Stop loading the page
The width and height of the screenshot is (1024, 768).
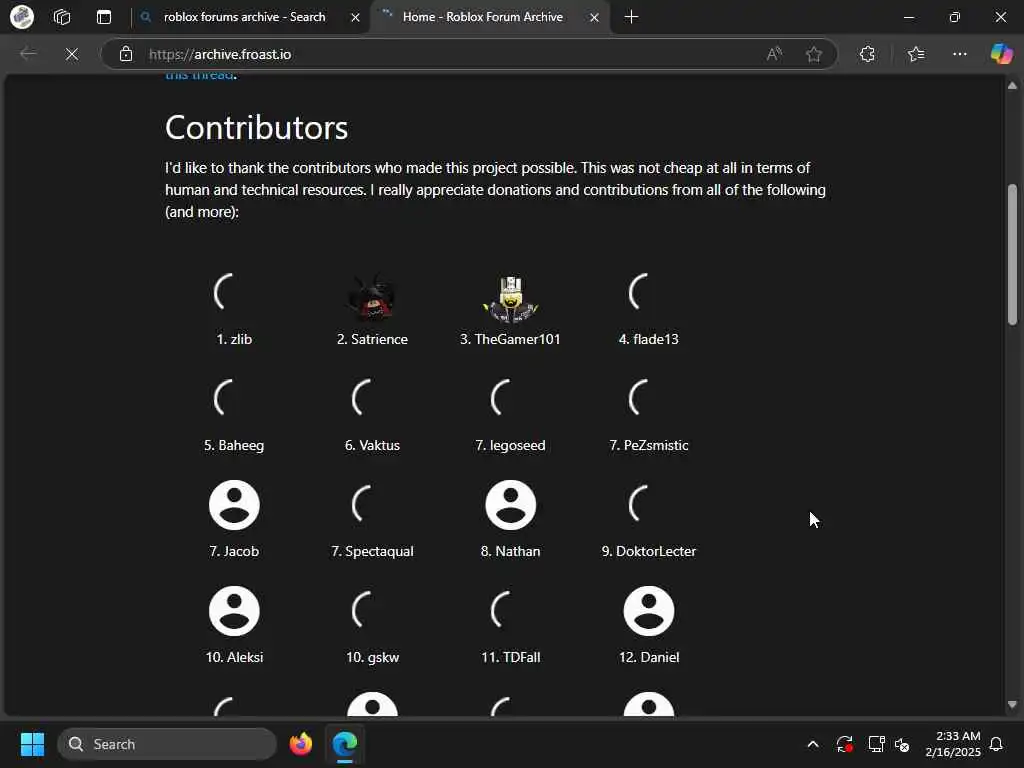(x=72, y=54)
